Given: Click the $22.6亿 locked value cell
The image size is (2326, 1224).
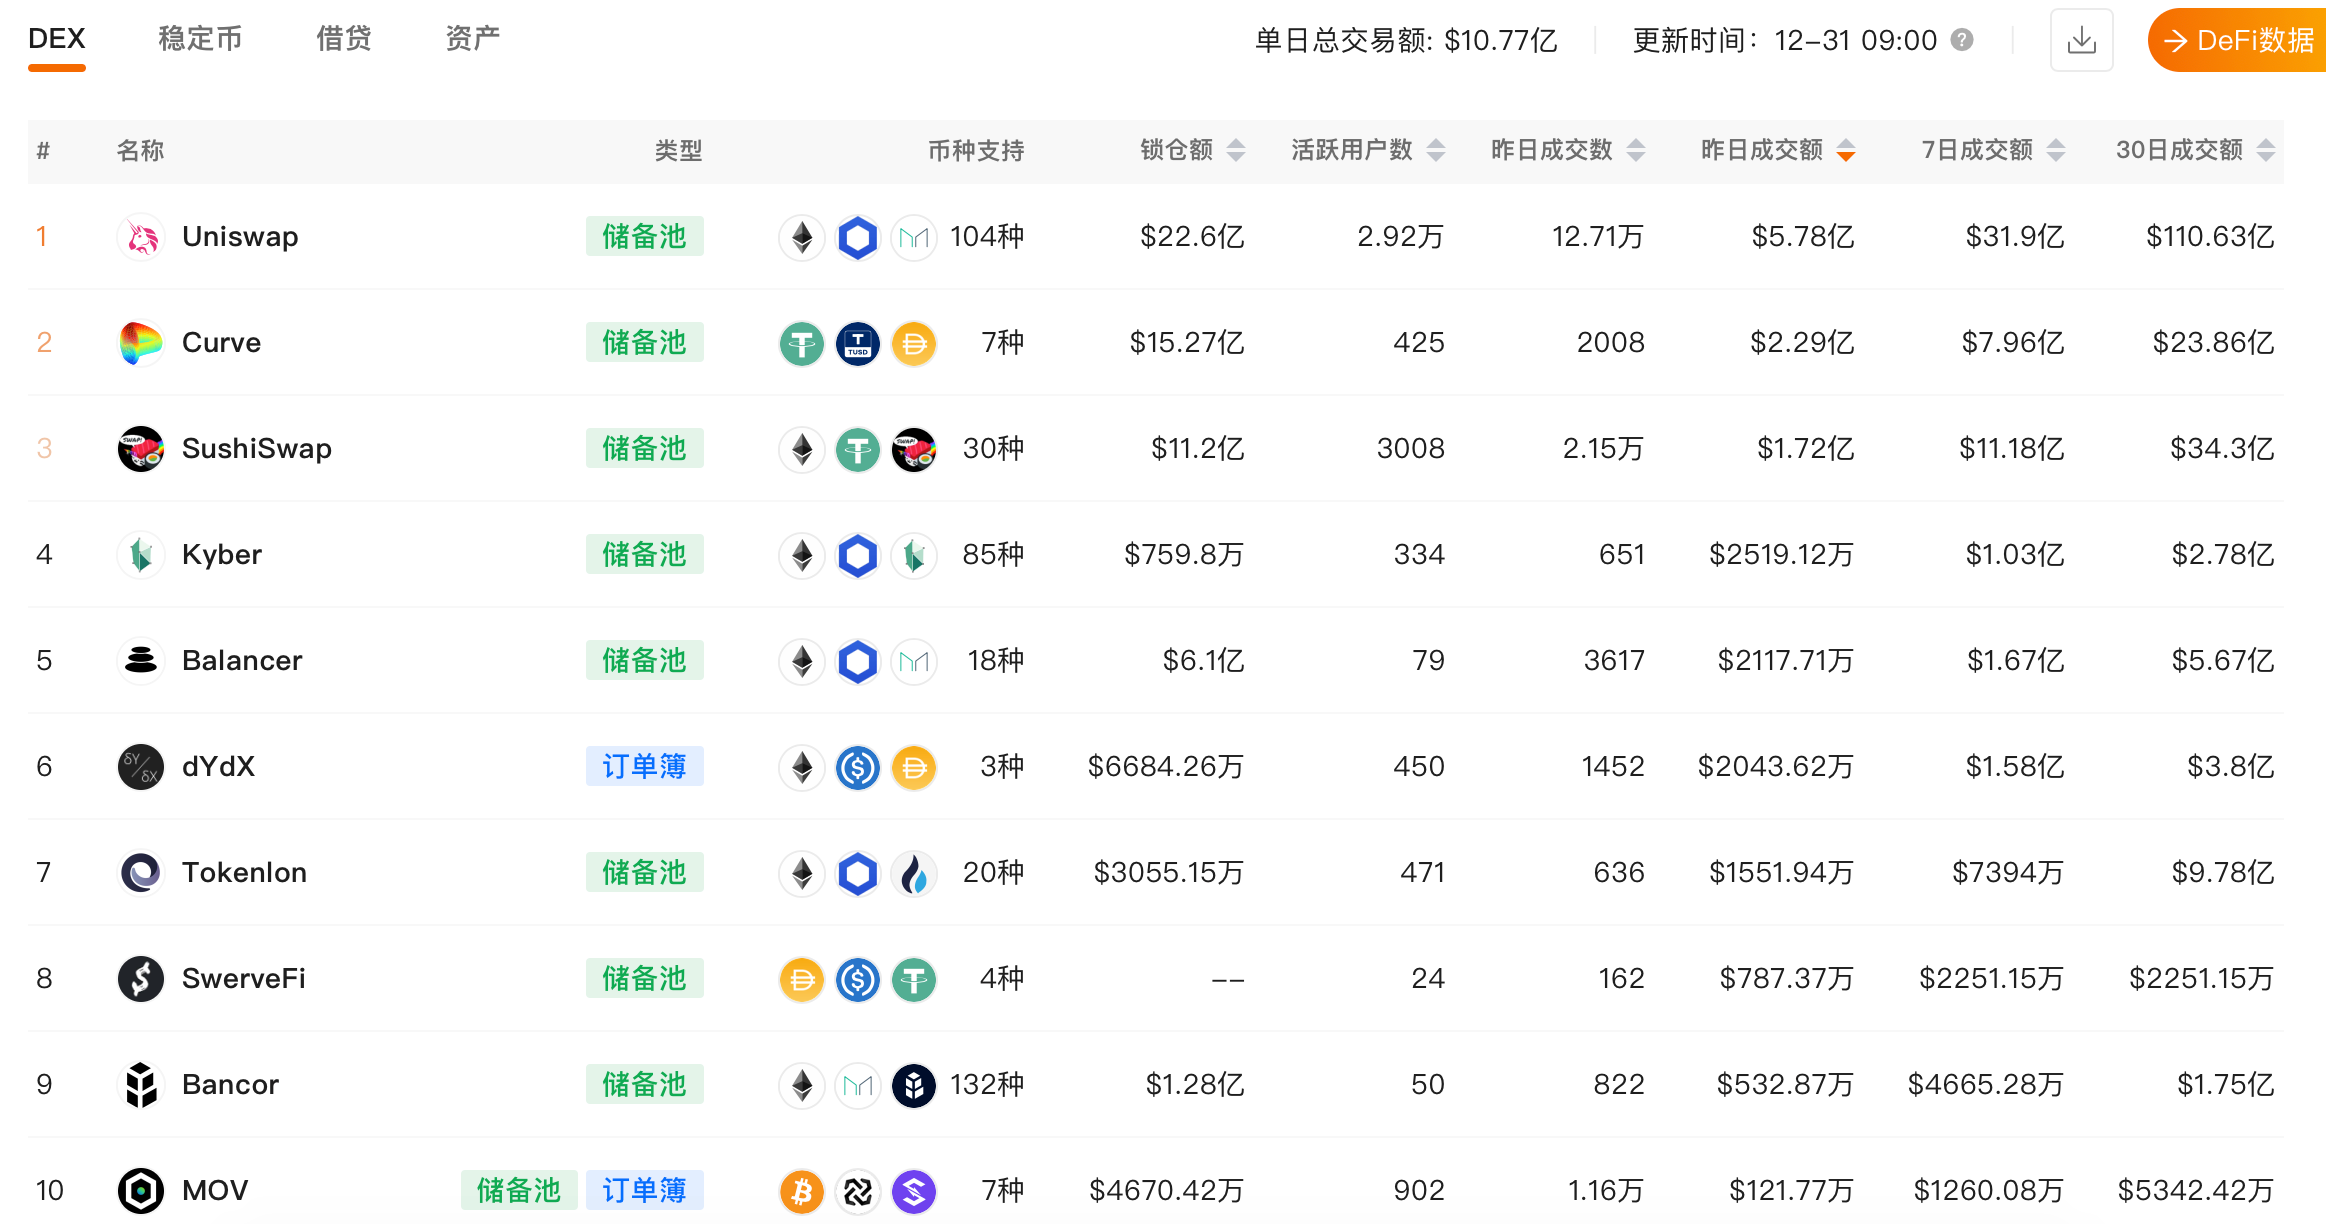Looking at the screenshot, I should [1192, 237].
